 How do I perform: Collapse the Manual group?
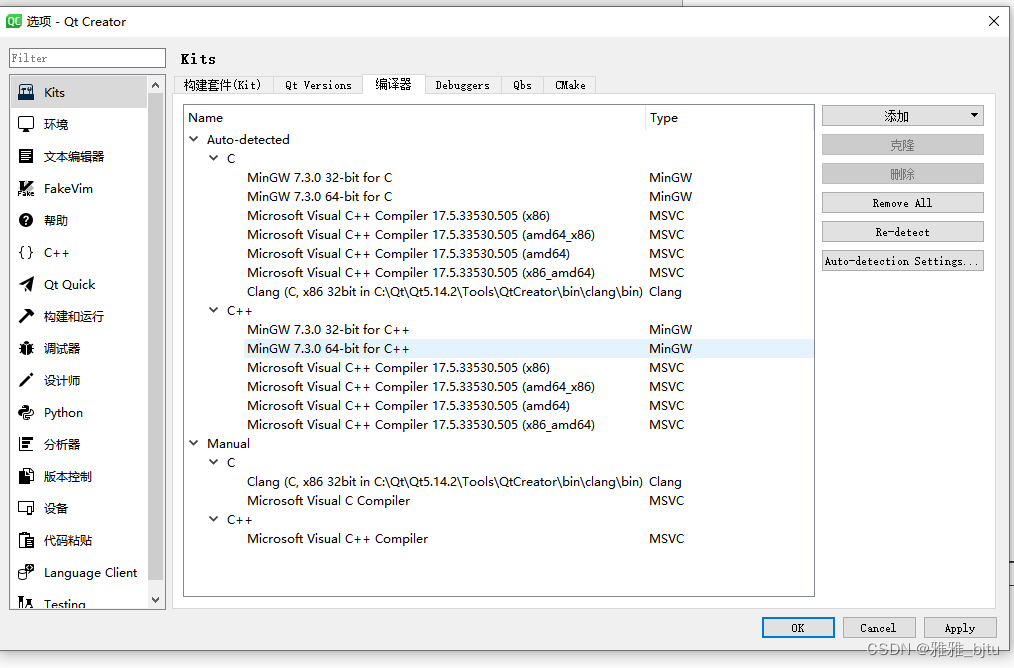[193, 443]
